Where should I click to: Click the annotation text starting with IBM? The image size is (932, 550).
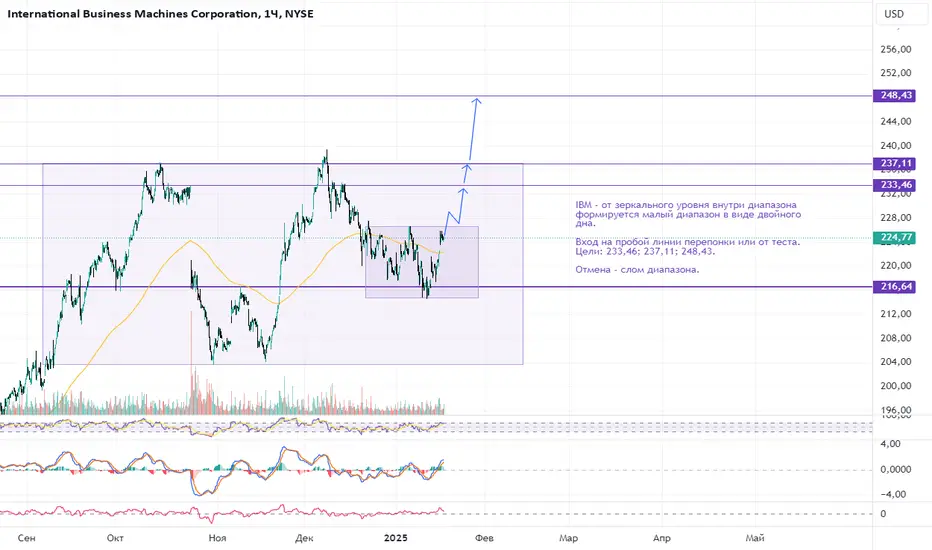click(688, 214)
